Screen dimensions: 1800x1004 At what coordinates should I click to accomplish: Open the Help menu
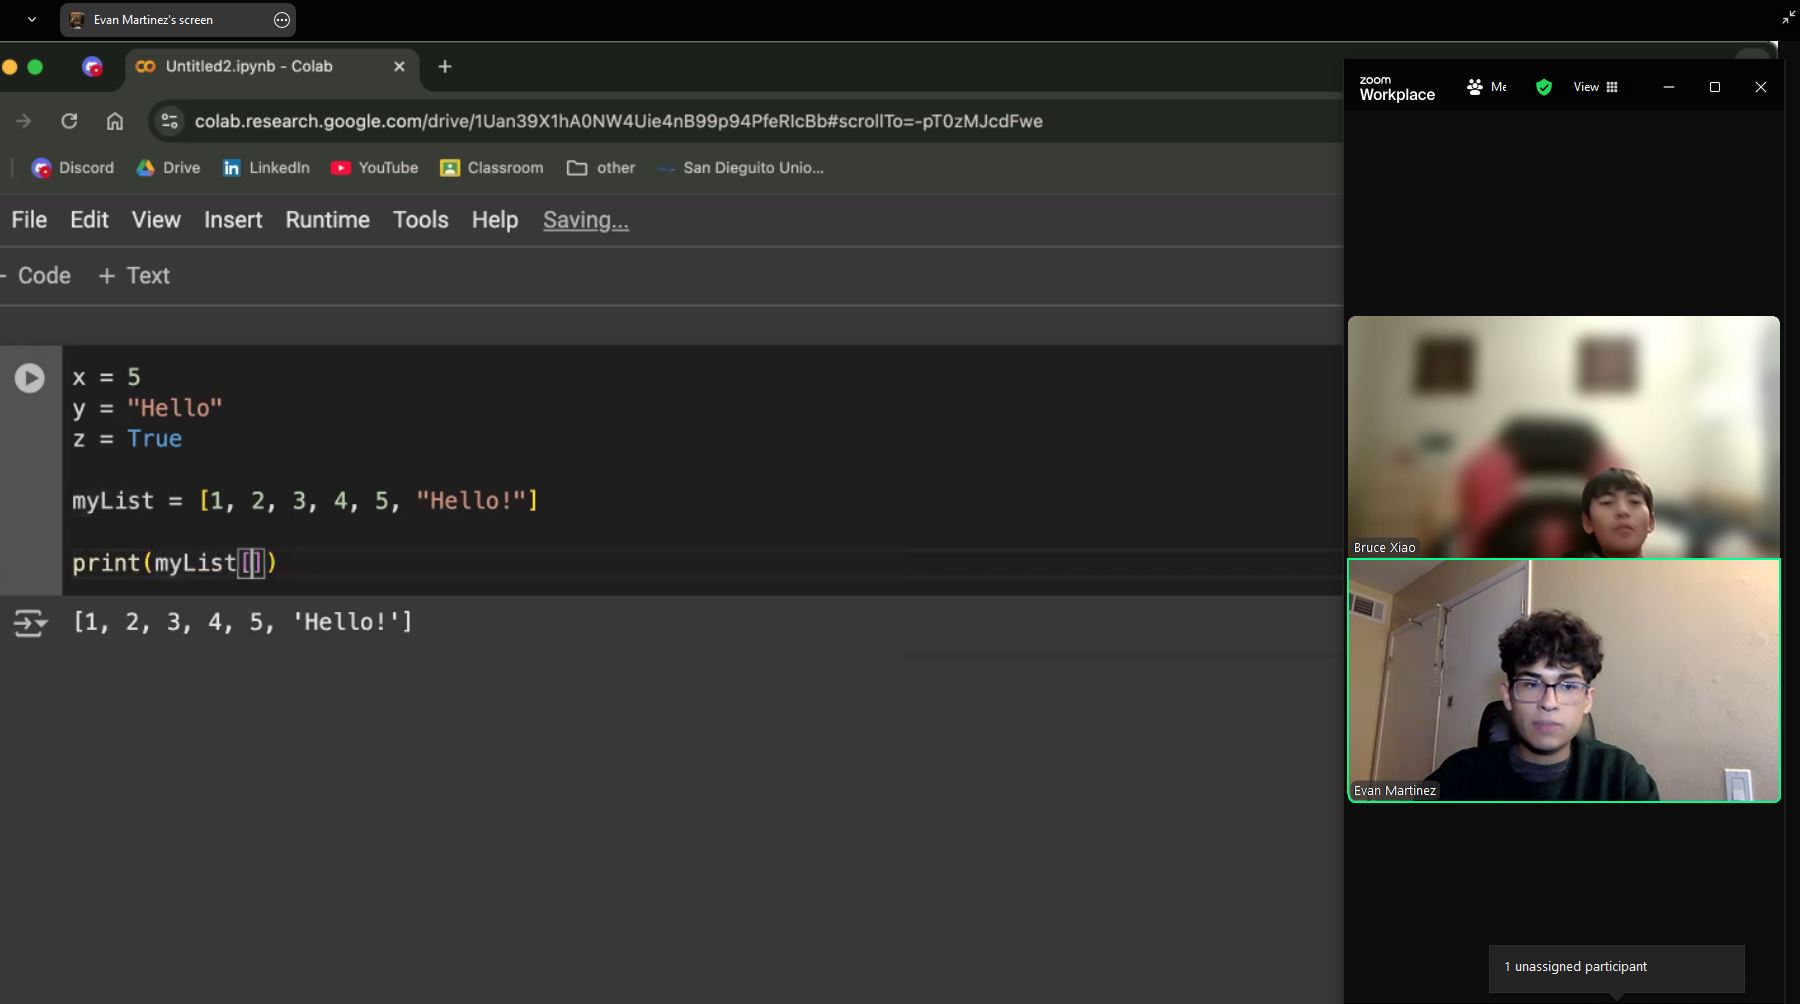tap(495, 220)
